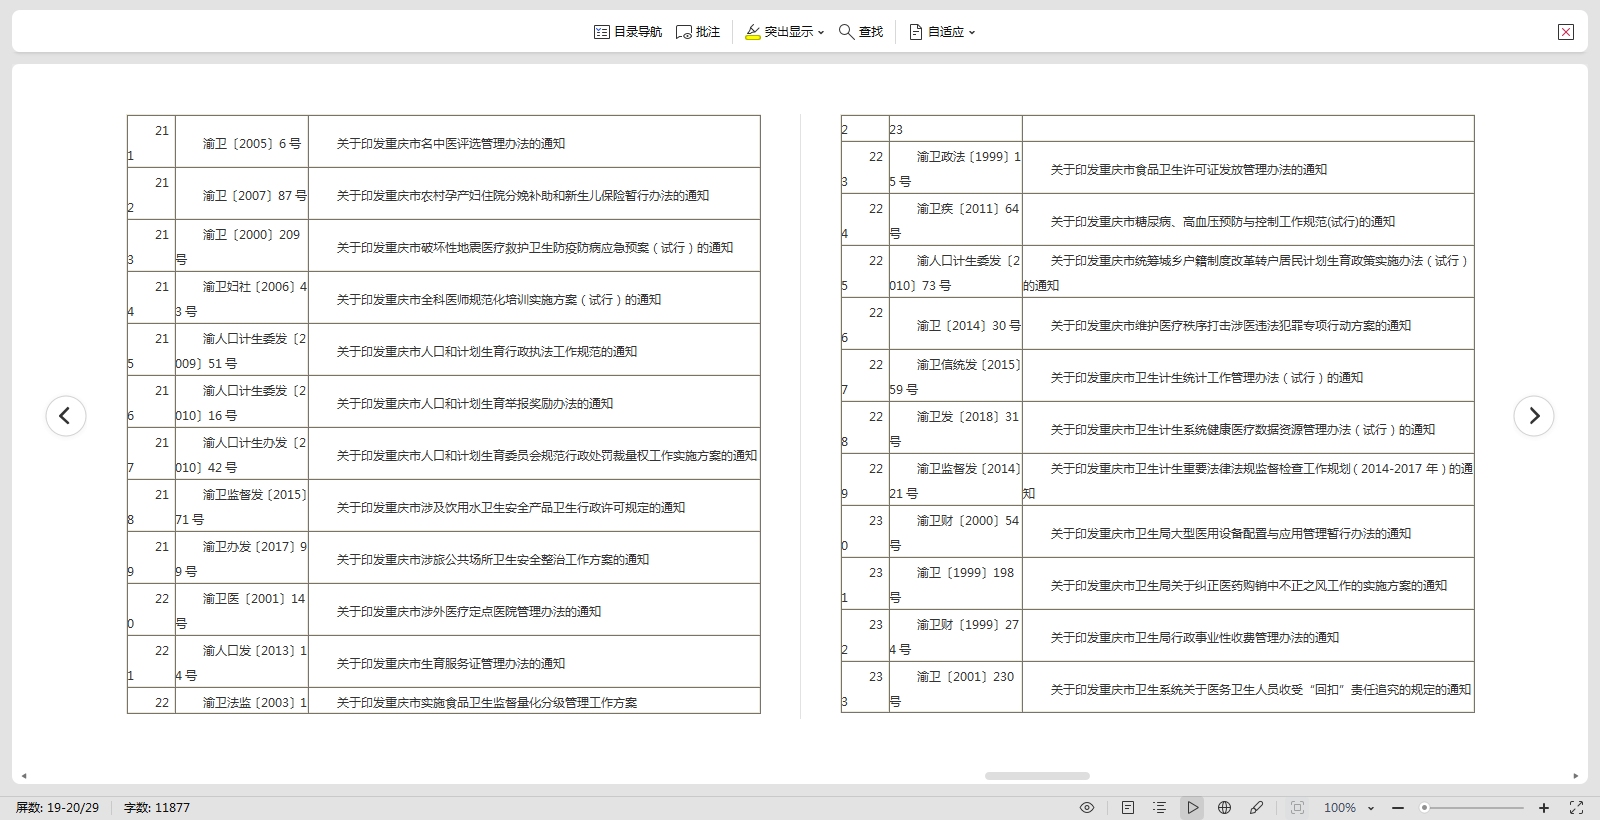This screenshot has width=1600, height=820.
Task: Click the horizontal scrollbar thumb
Action: click(x=1037, y=776)
